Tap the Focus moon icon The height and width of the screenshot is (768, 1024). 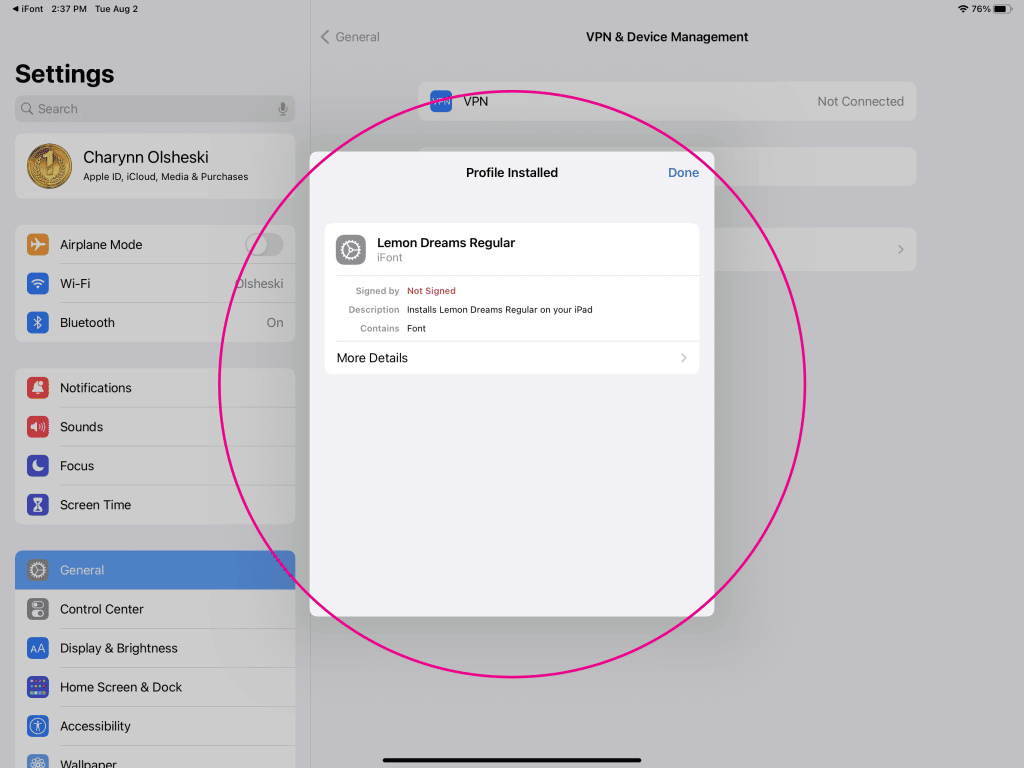(x=38, y=466)
